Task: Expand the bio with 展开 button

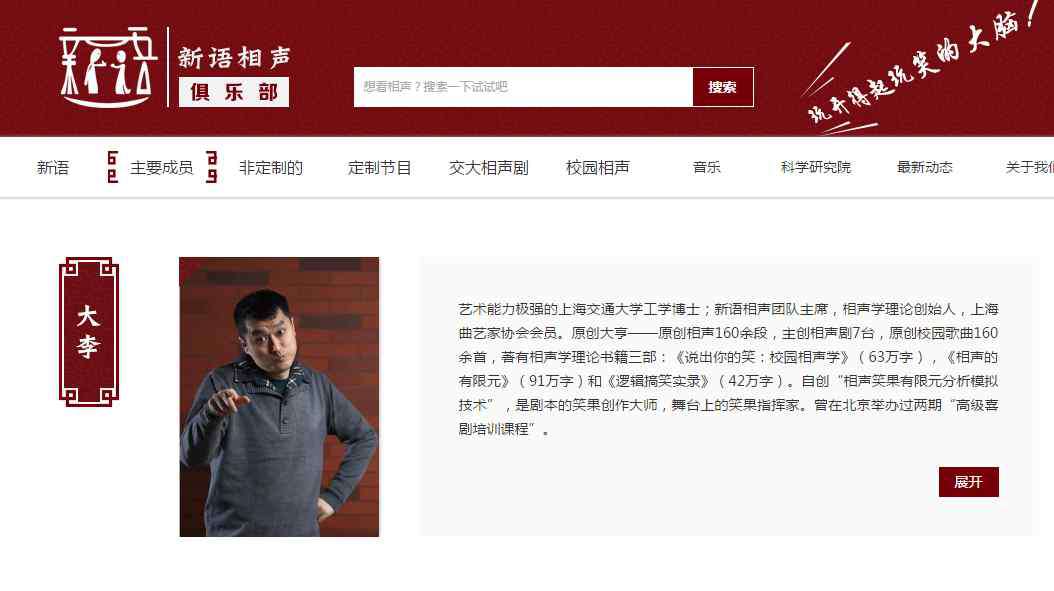Action: click(x=969, y=481)
